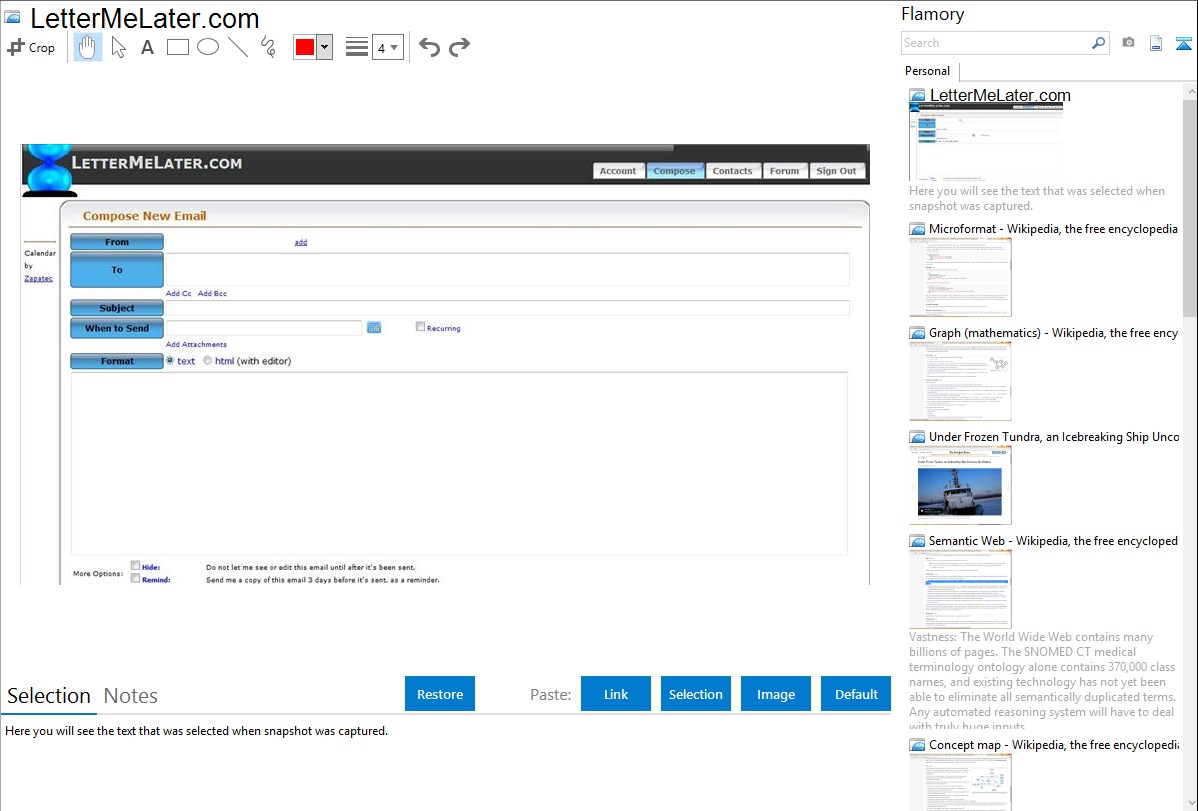Open the LetterMeLater.com snapshot thumbnail
The width and height of the screenshot is (1198, 811).
click(986, 142)
